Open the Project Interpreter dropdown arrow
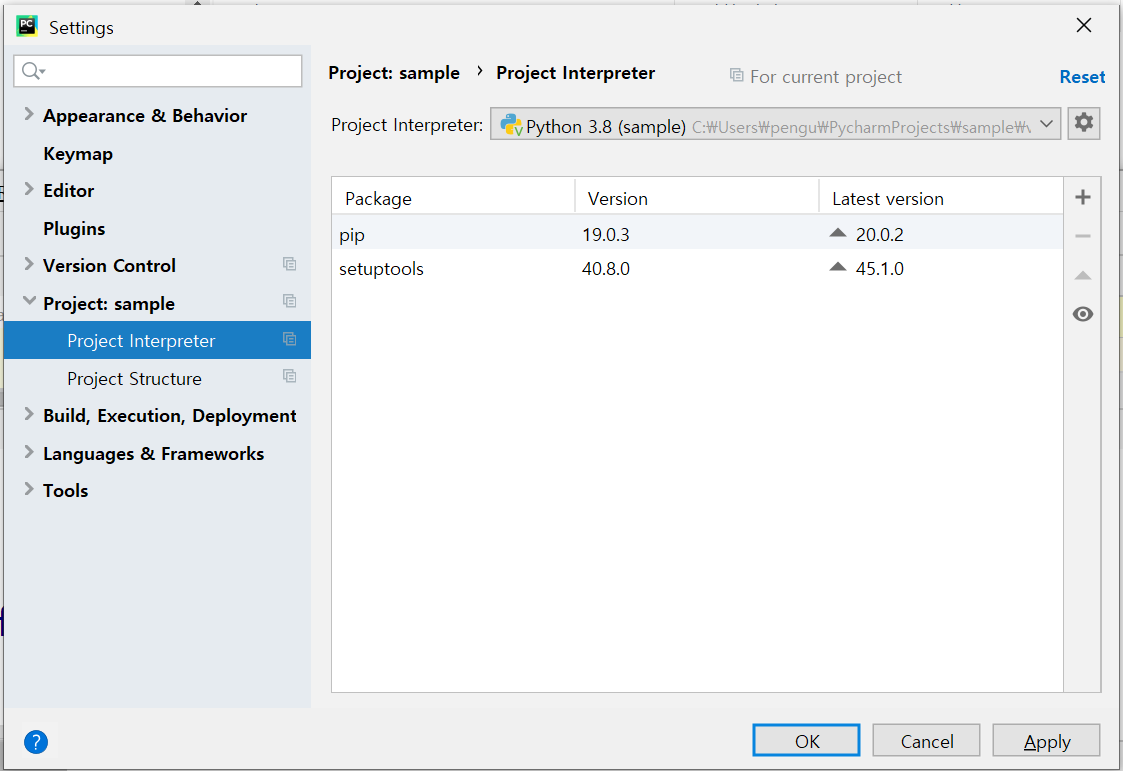Image resolution: width=1123 pixels, height=771 pixels. pos(1046,125)
